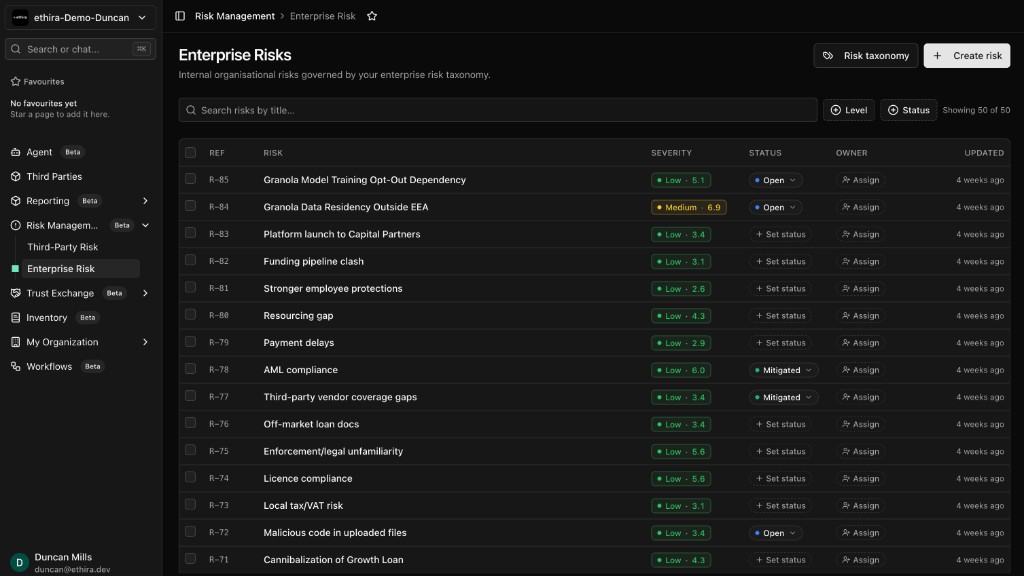Screen dimensions: 1024x576
Task: Click the search magnifier icon in sidebar
Action: (16, 49)
